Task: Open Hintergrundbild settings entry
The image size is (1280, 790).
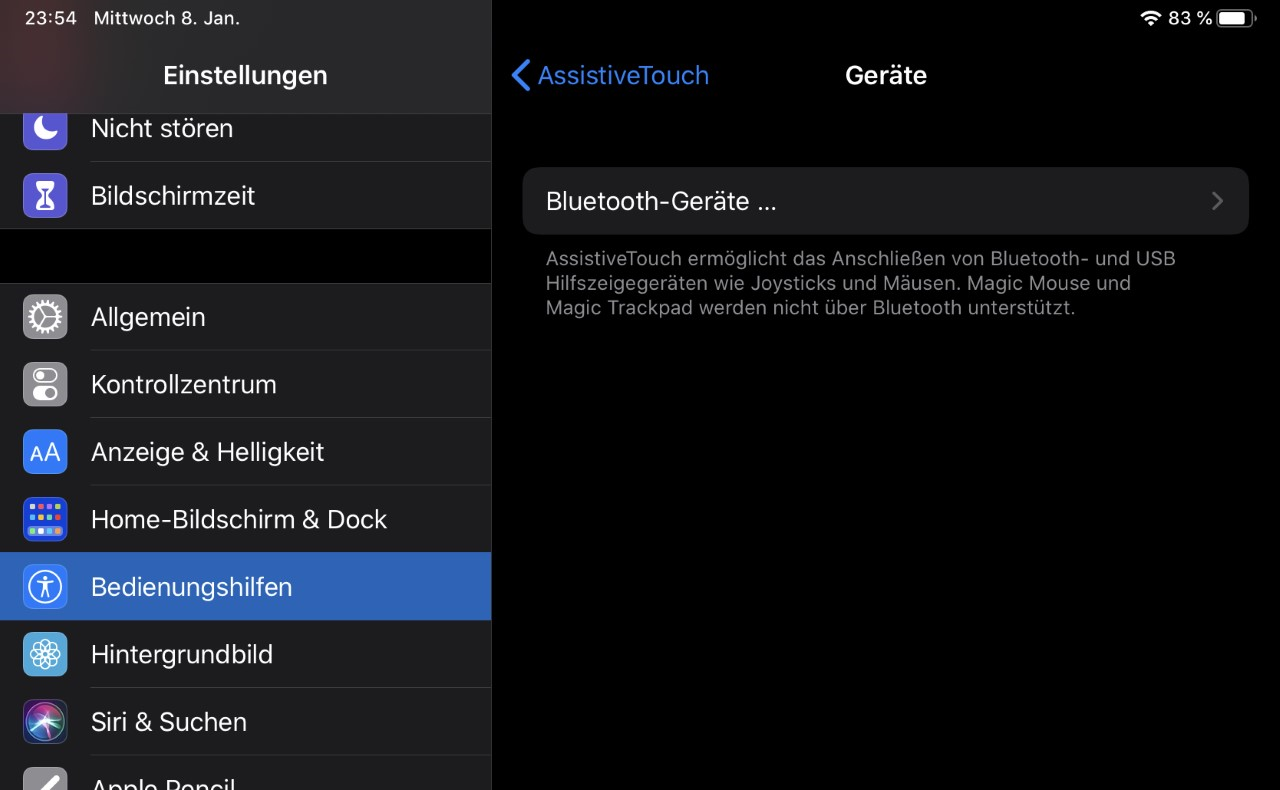Action: coord(182,655)
